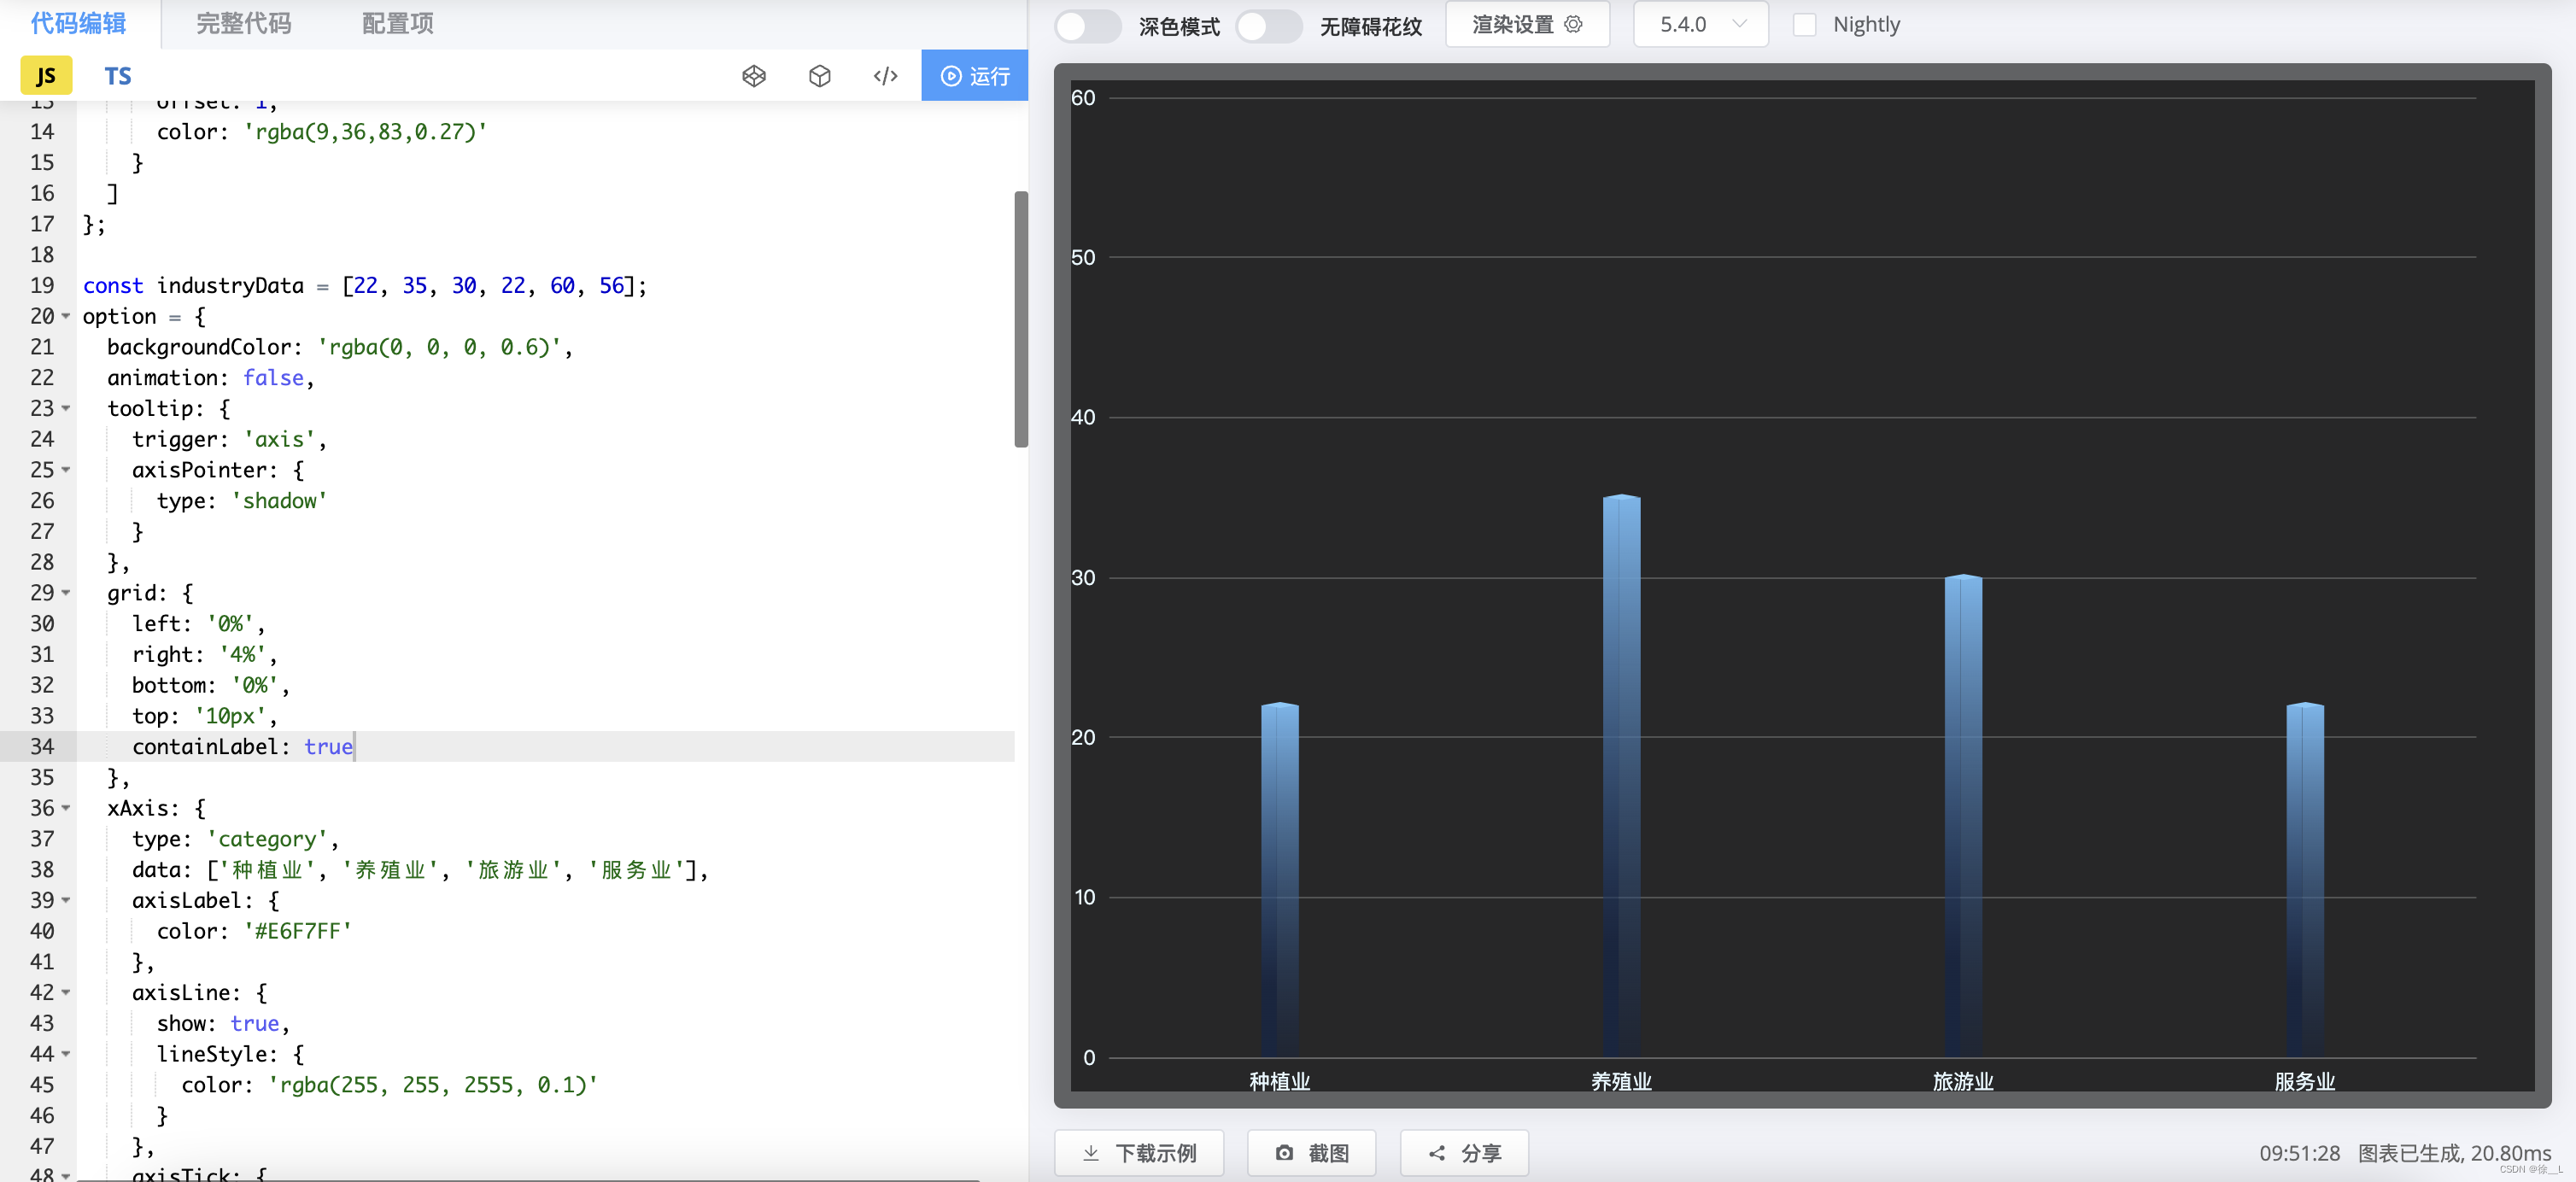Enable dark mode switch

(1087, 26)
